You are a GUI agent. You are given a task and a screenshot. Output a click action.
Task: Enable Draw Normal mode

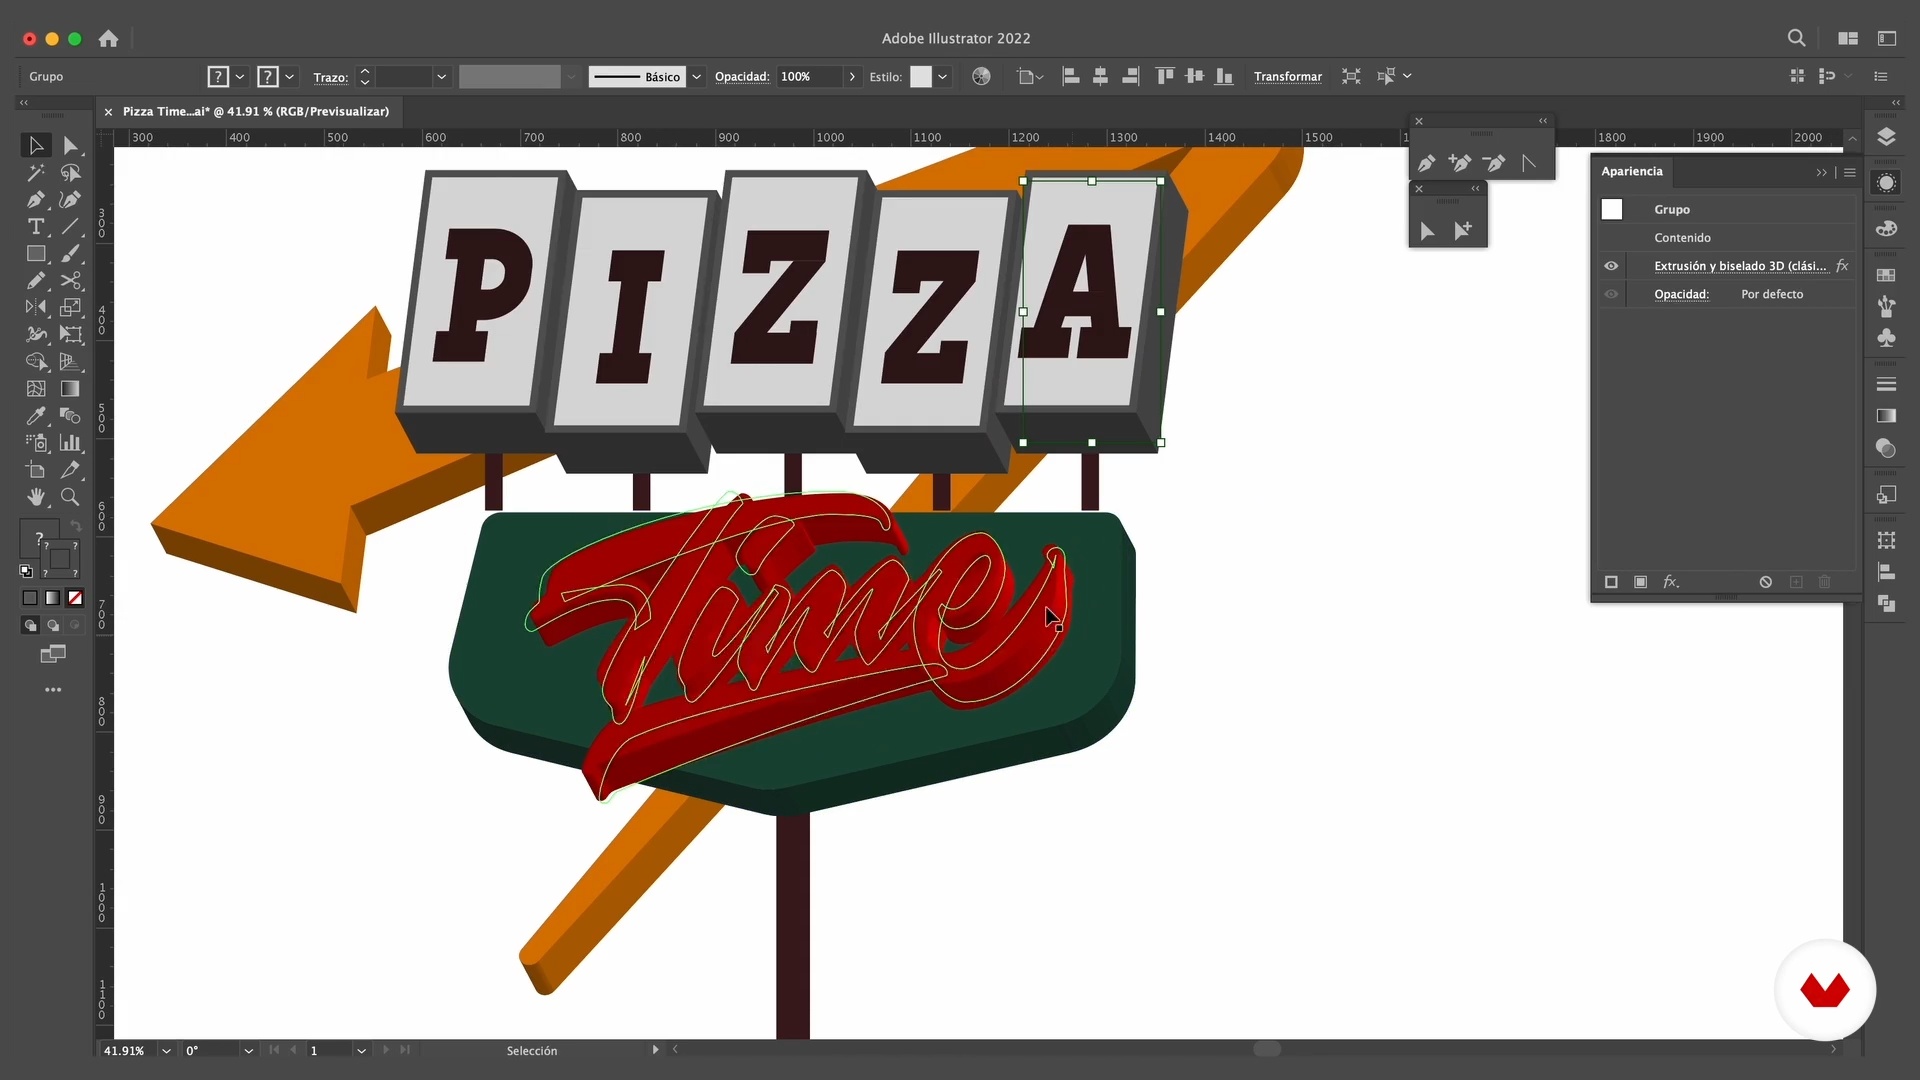[30, 625]
